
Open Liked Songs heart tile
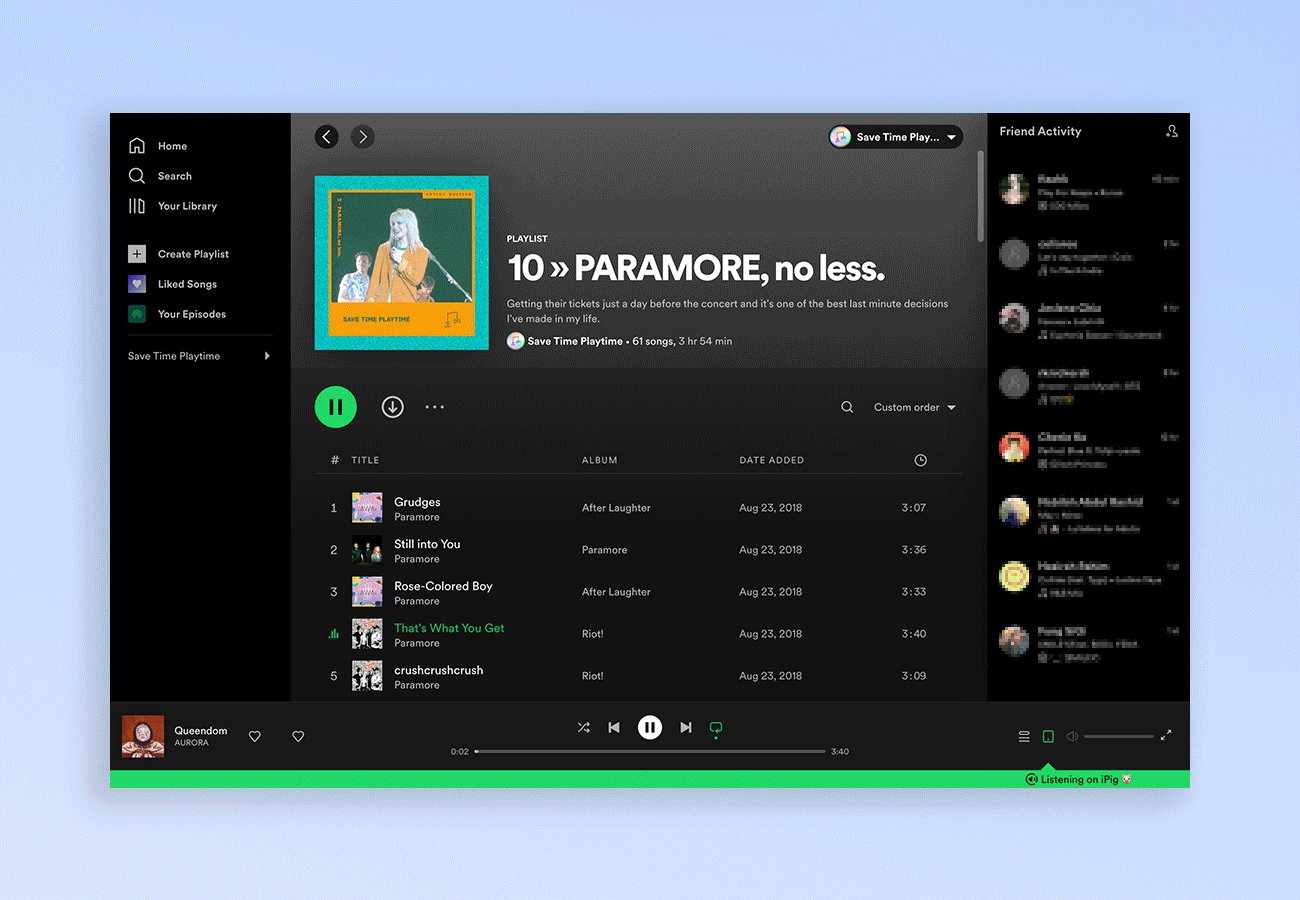coord(137,284)
